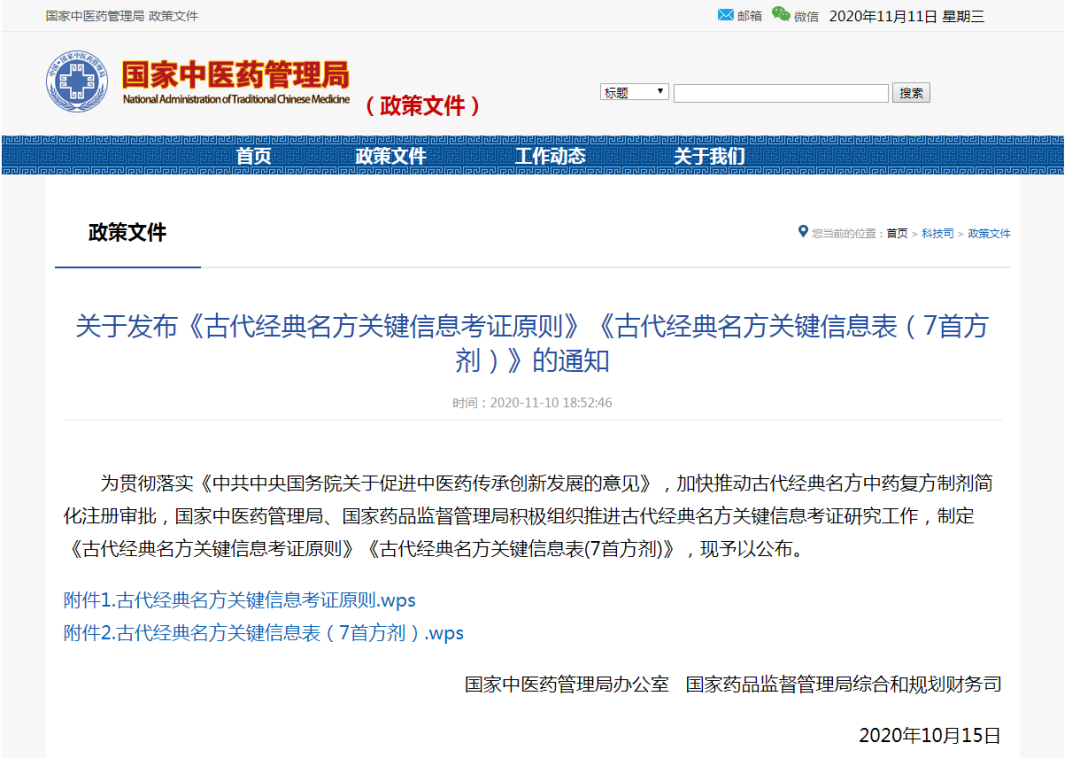Click the 微信 text link
Screen dimensions: 1080x758
point(806,16)
